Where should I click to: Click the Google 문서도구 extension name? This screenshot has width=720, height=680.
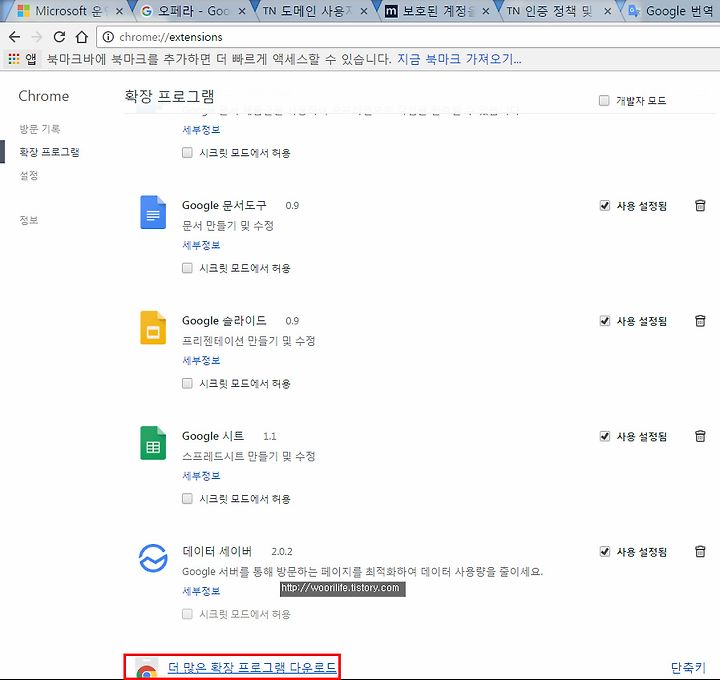click(224, 205)
